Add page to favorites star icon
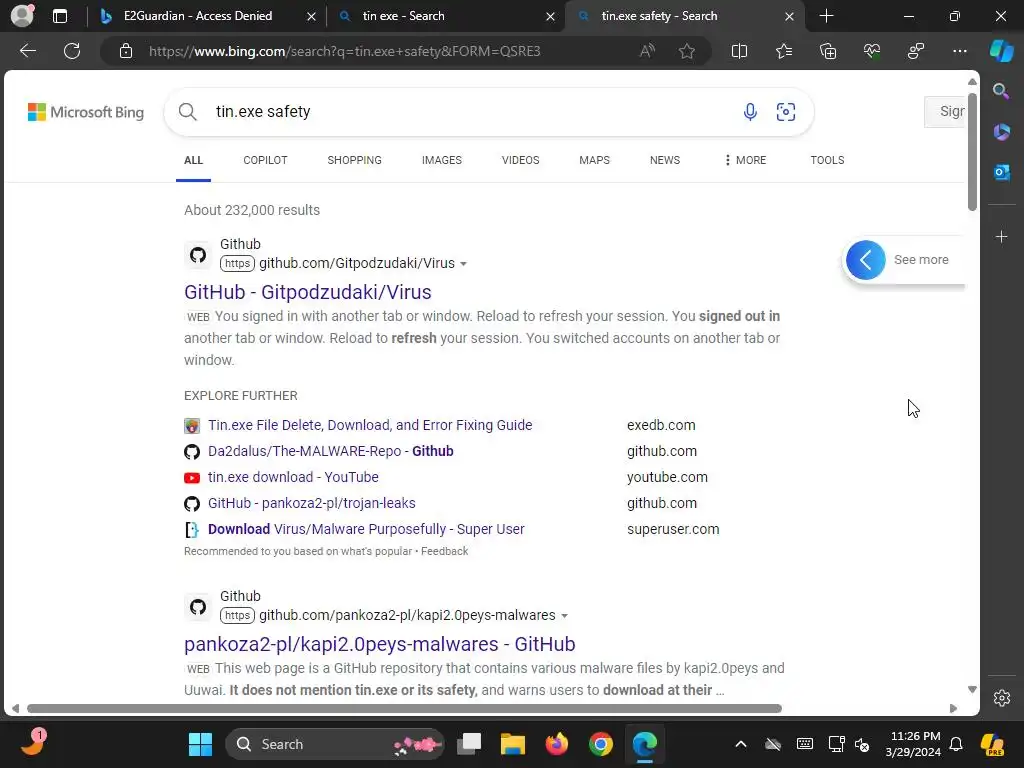This screenshot has height=768, width=1024. [x=686, y=51]
